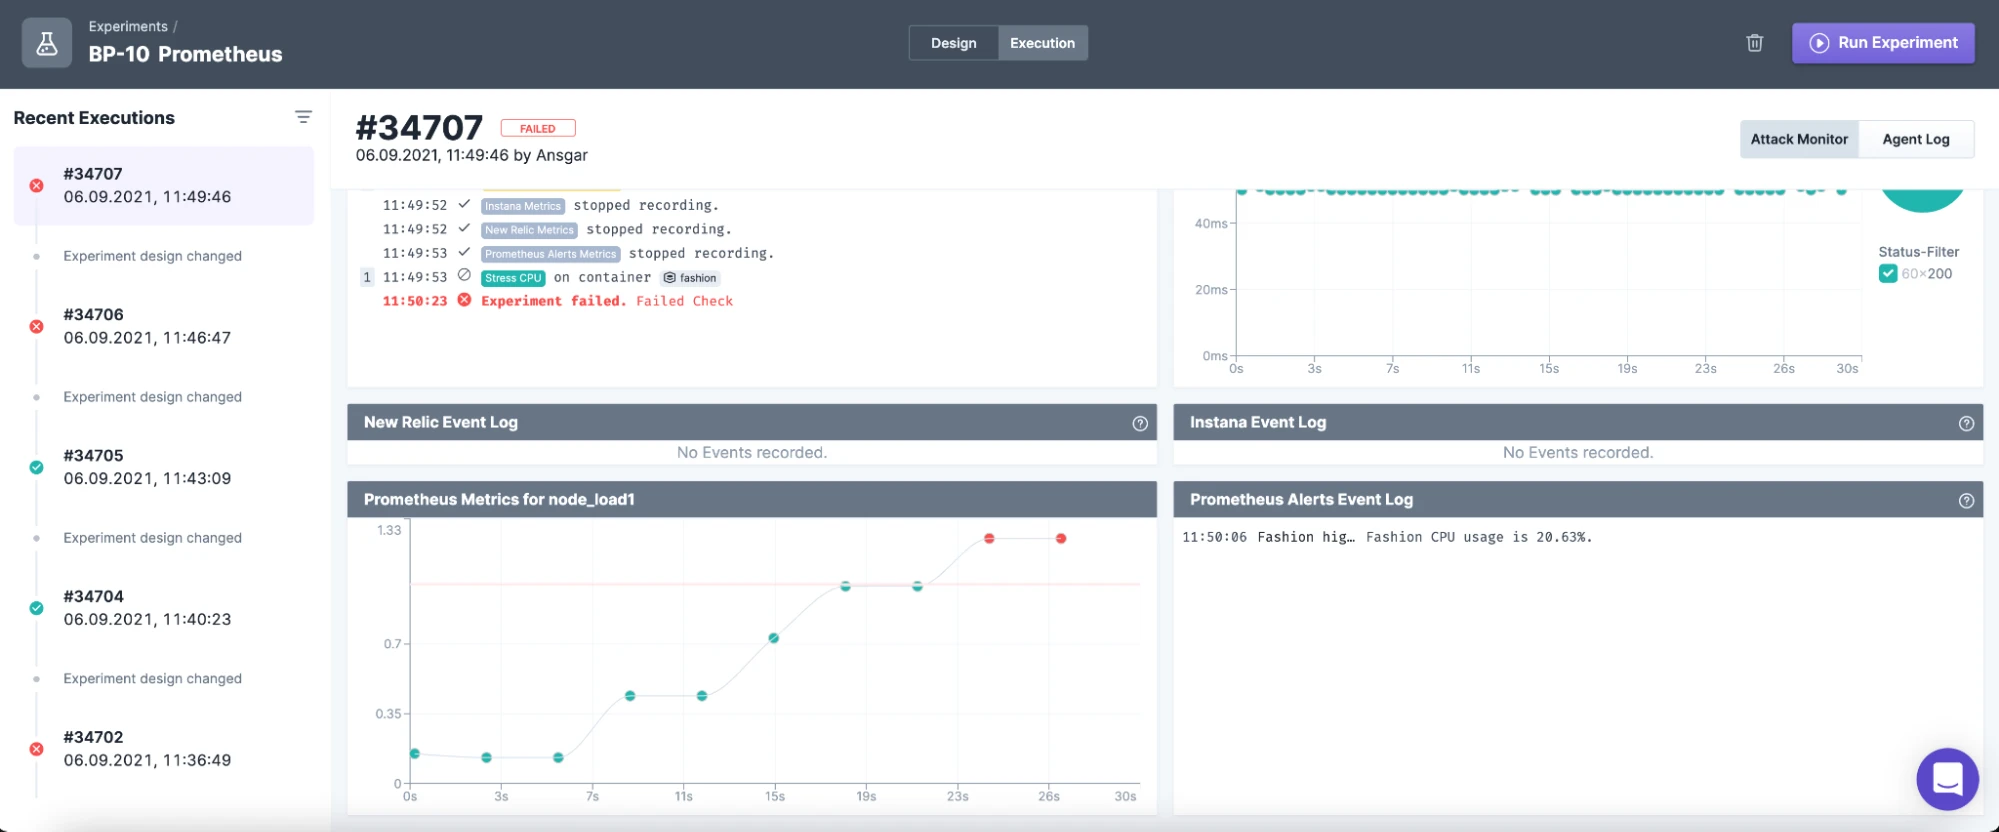
Task: Click success status icon for execution #34705
Action: click(x=37, y=467)
